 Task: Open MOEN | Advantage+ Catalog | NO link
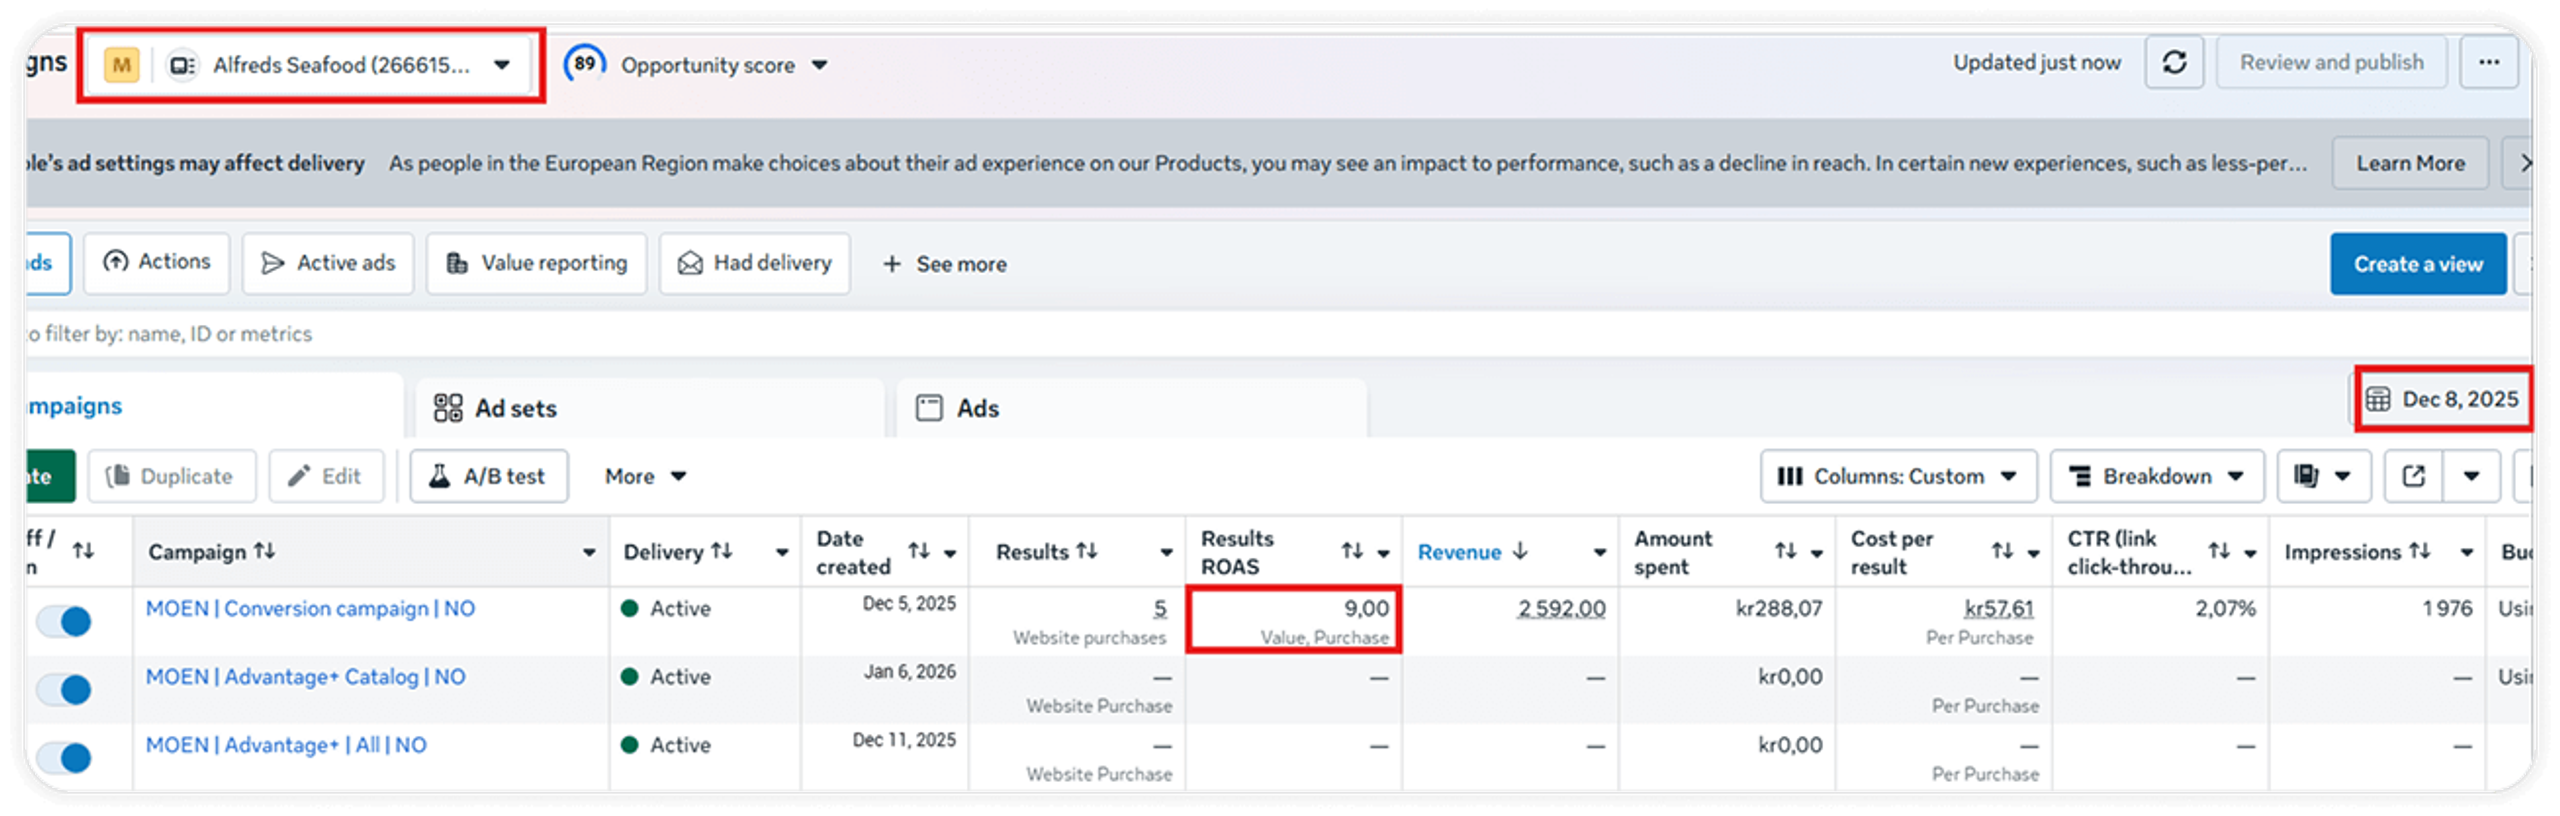tap(305, 676)
